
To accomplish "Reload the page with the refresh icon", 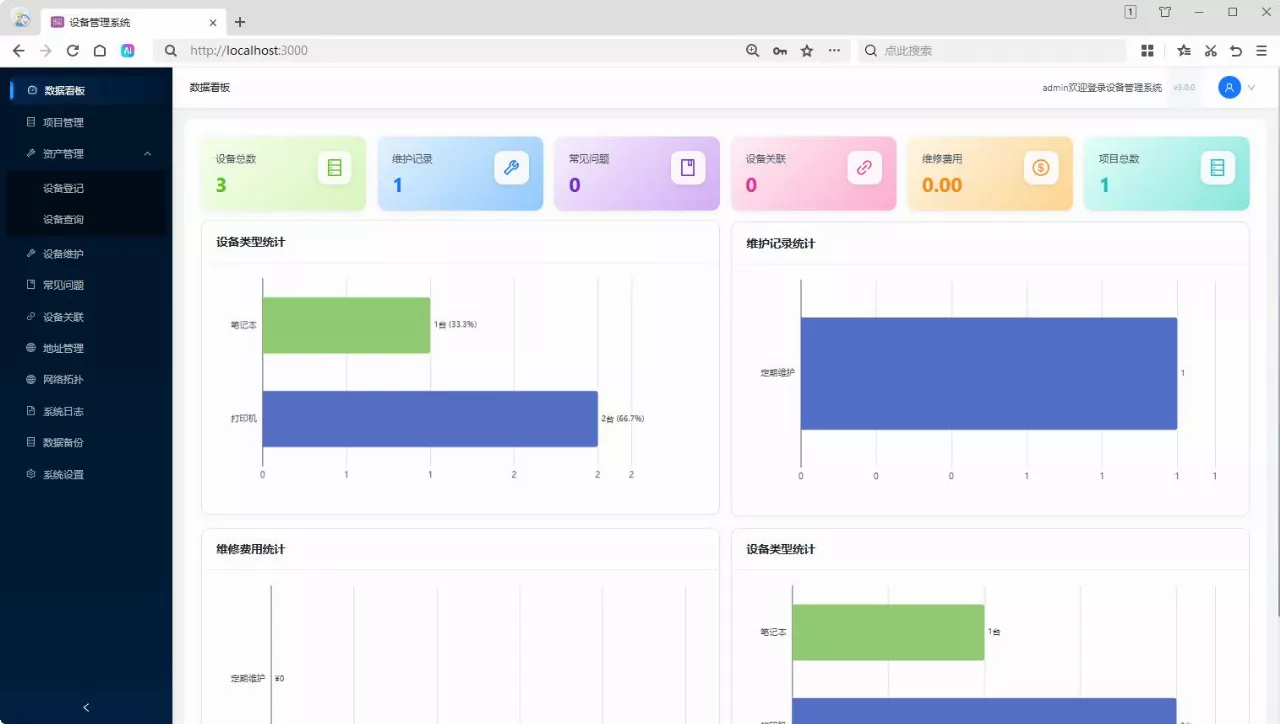I will coord(72,50).
